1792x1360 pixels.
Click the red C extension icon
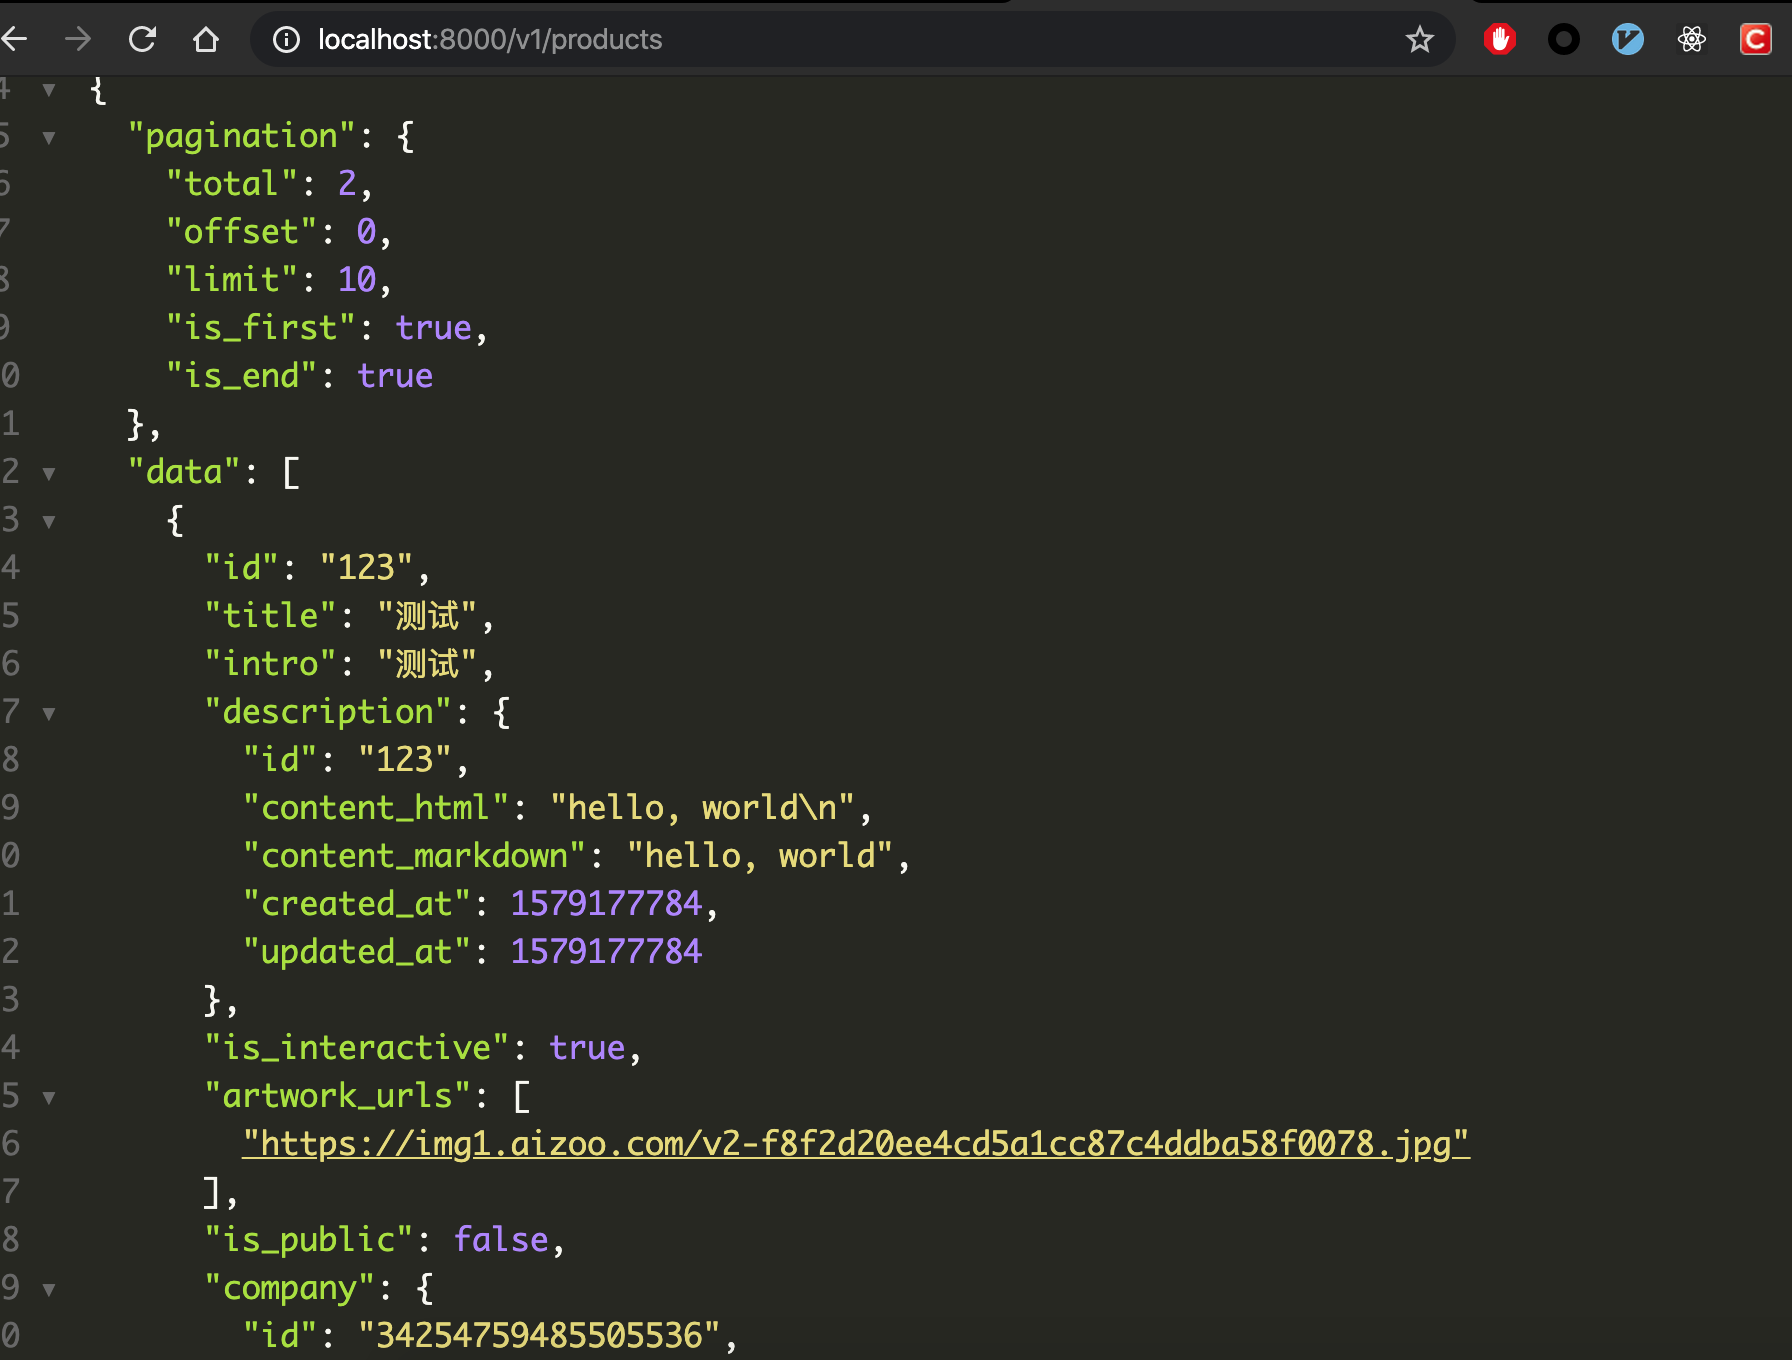tap(1755, 39)
